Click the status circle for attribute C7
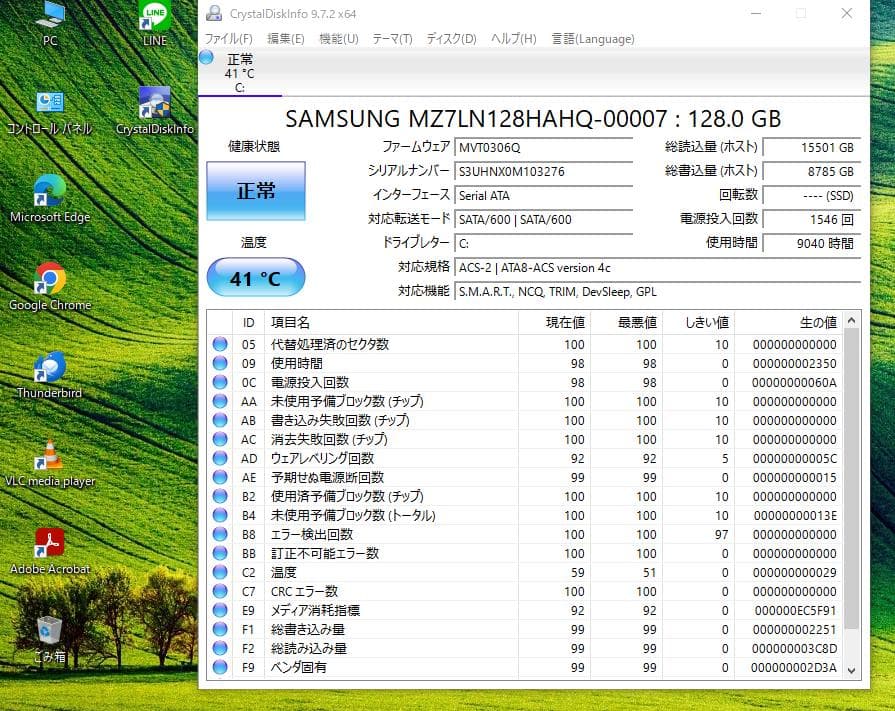Viewport: 895px width, 711px height. tap(220, 591)
